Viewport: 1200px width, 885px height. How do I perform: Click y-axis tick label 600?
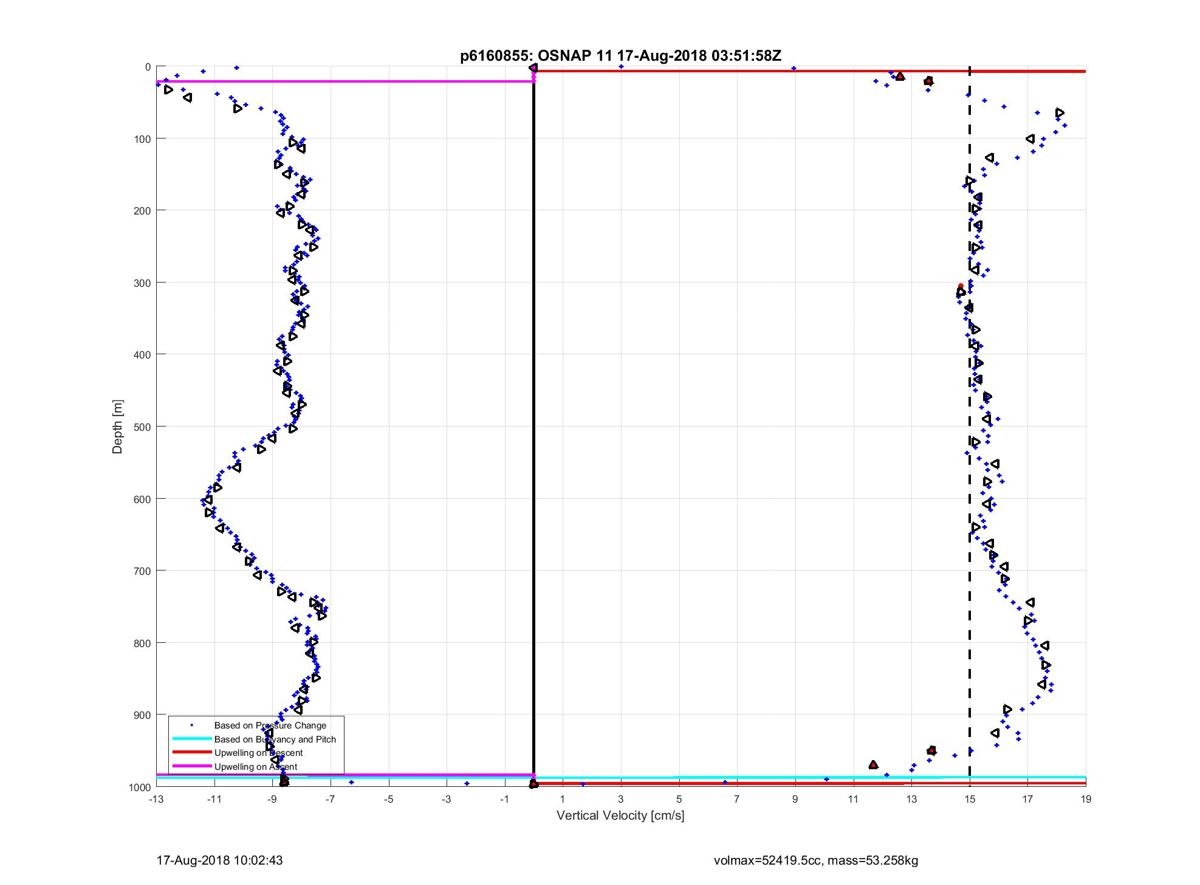(x=140, y=499)
